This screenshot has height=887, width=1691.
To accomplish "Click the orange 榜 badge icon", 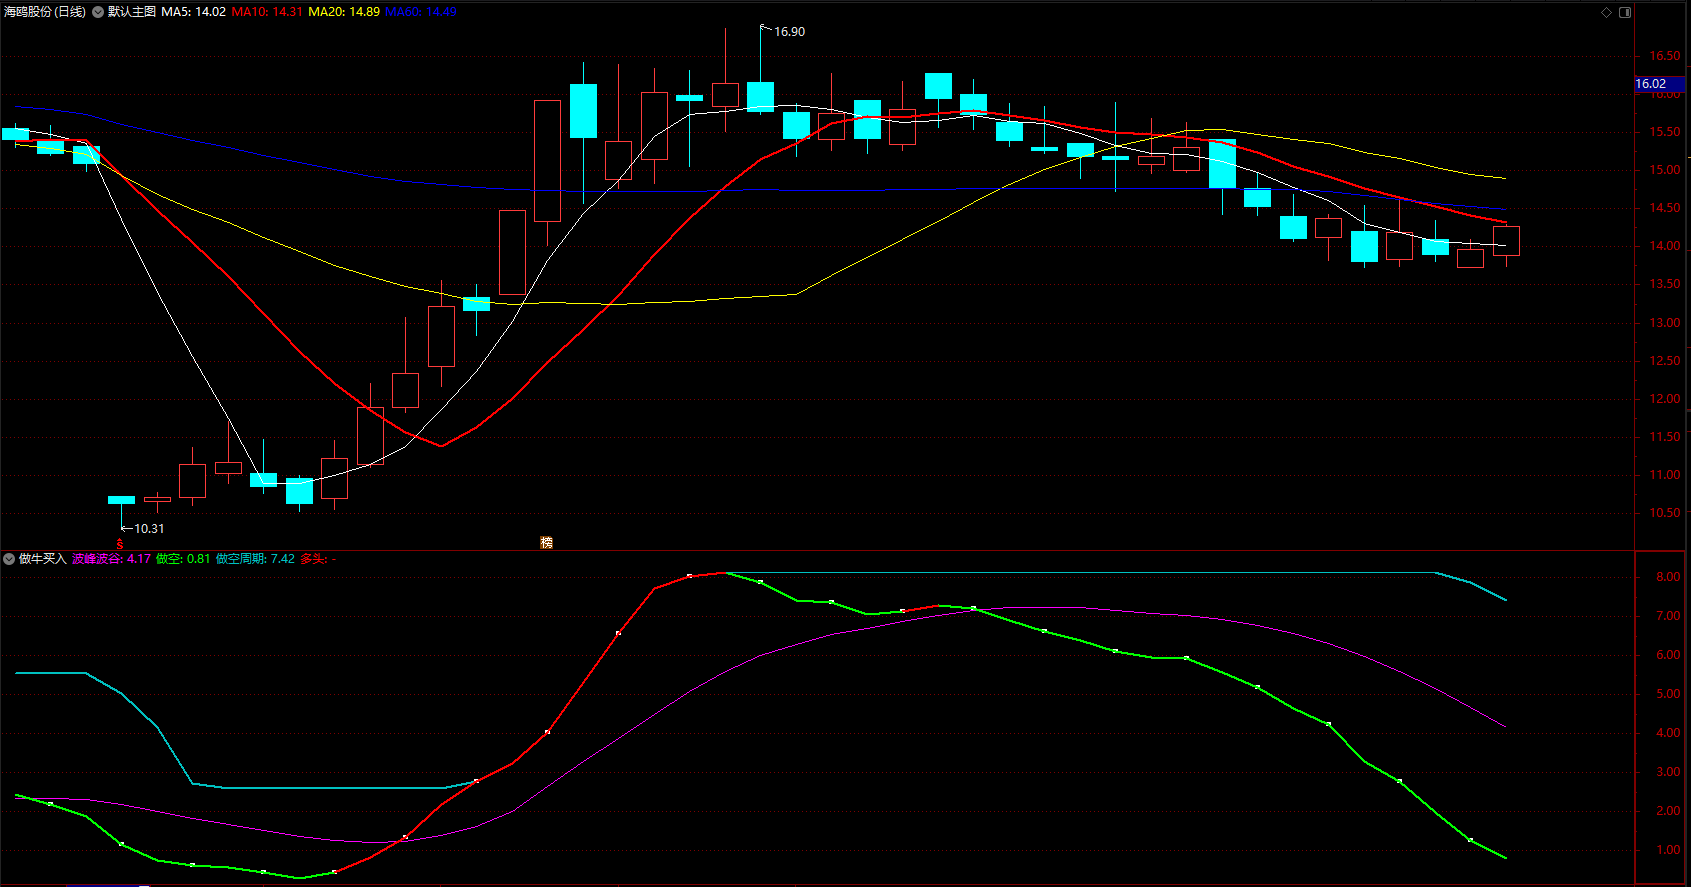I will (x=546, y=542).
